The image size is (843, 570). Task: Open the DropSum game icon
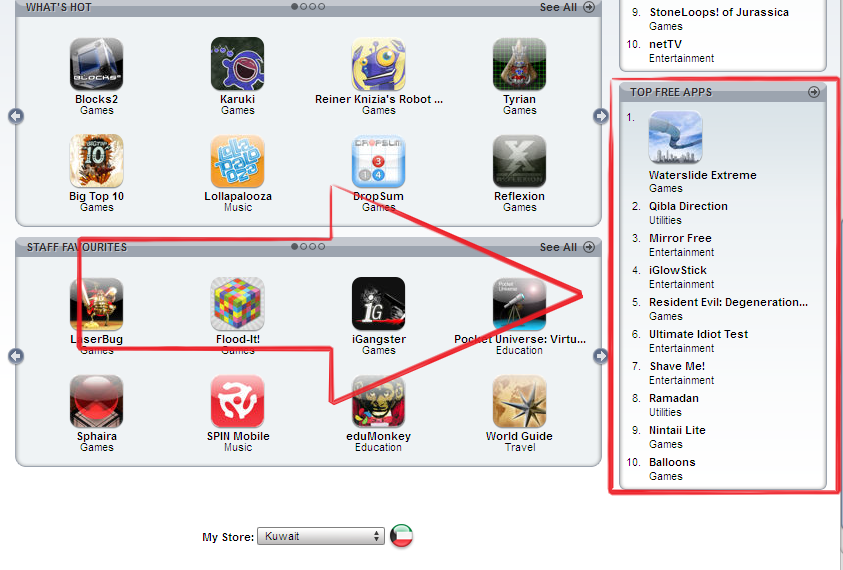pyautogui.click(x=378, y=161)
